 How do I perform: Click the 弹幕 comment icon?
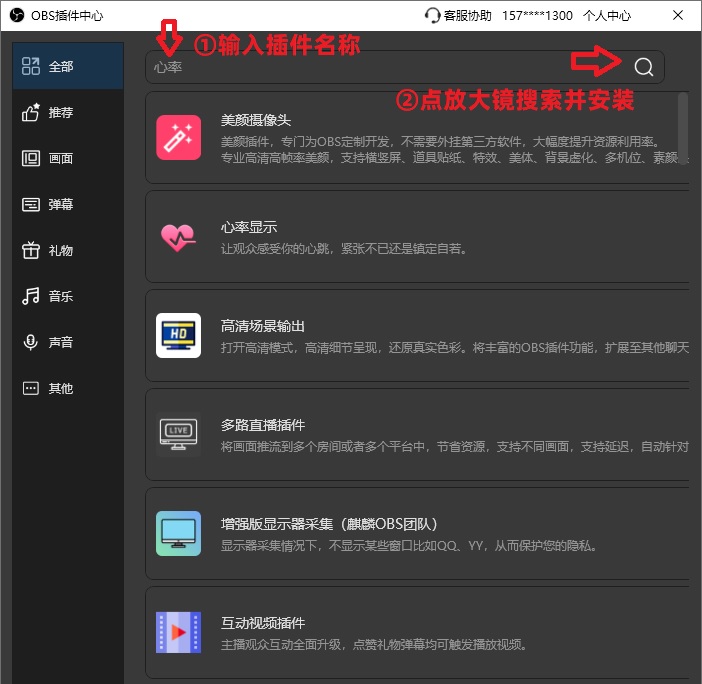(x=30, y=205)
